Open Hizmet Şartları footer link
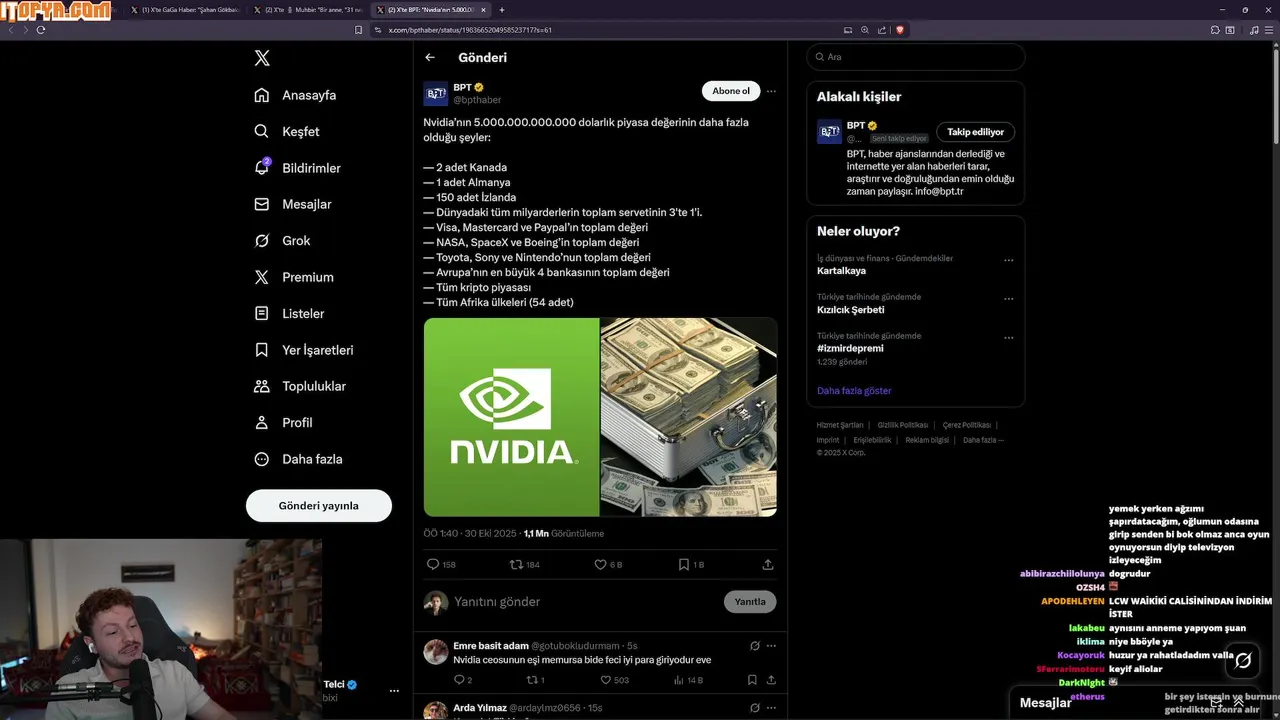Viewport: 1280px width, 720px height. click(x=840, y=425)
